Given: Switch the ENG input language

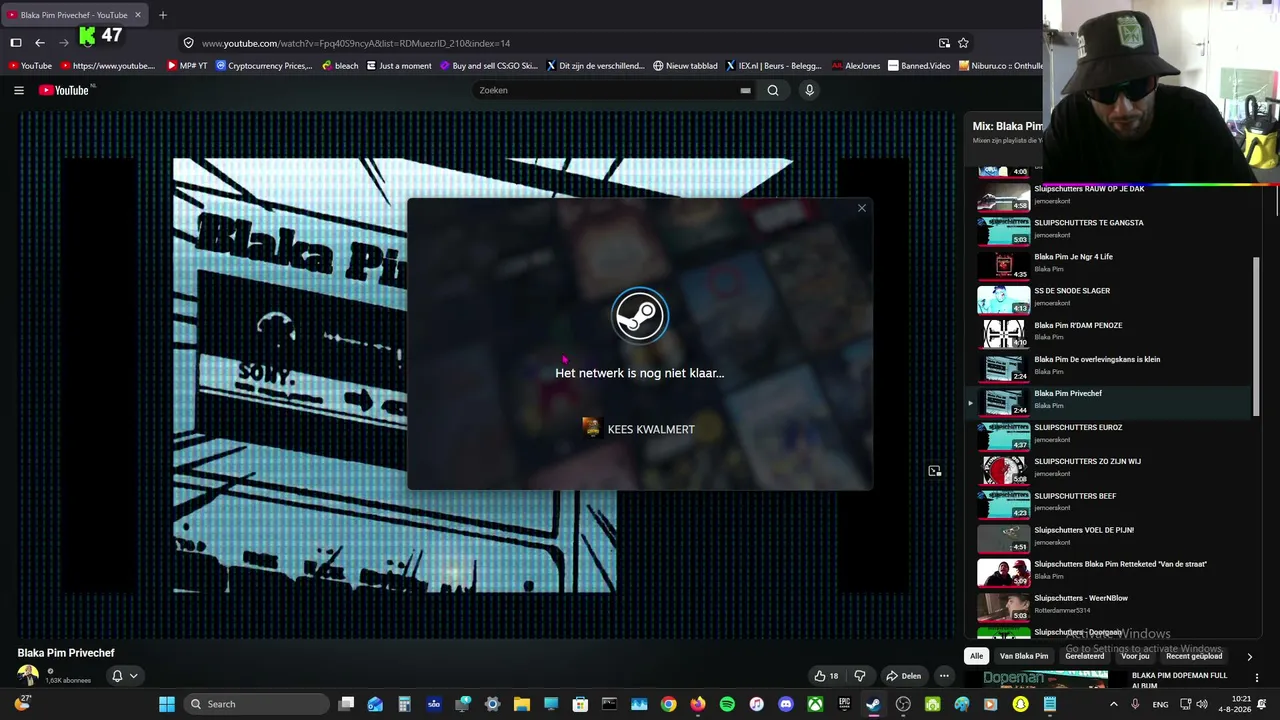Looking at the screenshot, I should click(1160, 704).
